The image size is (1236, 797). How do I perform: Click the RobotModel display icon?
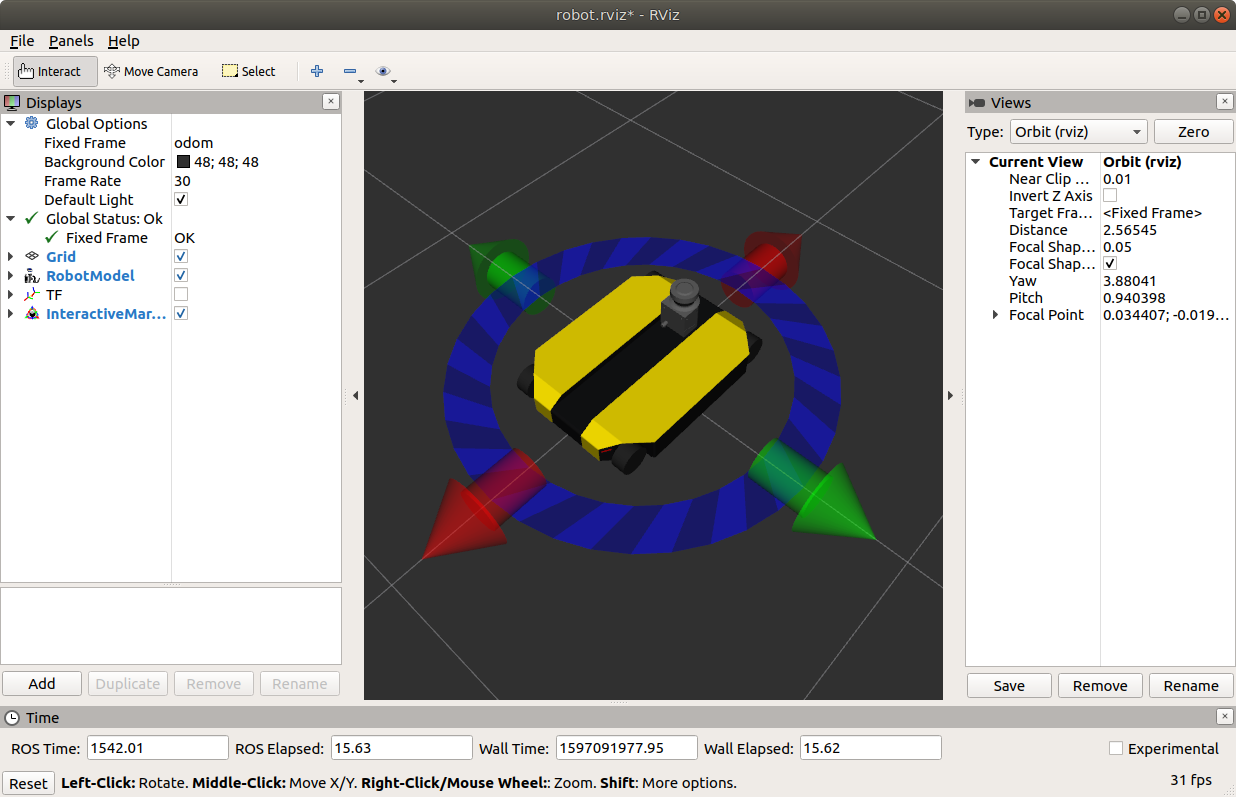click(x=32, y=276)
